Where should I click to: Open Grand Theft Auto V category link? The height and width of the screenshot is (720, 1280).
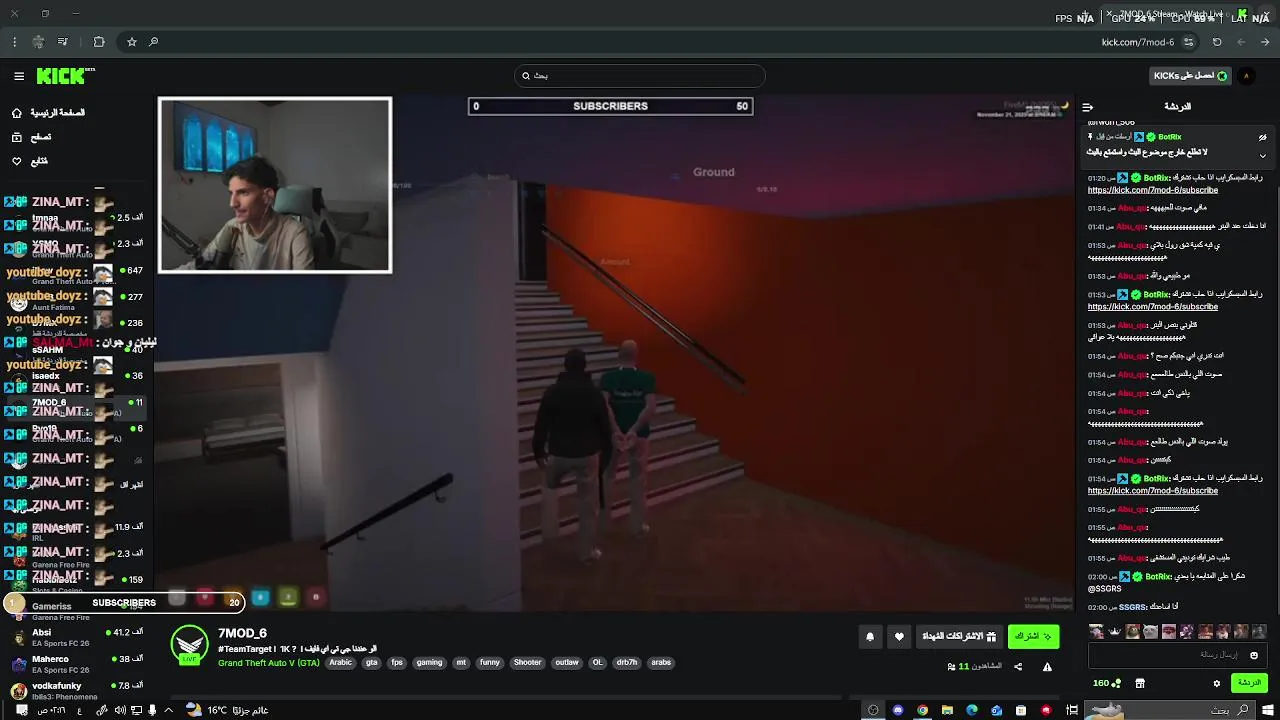[x=268, y=662]
